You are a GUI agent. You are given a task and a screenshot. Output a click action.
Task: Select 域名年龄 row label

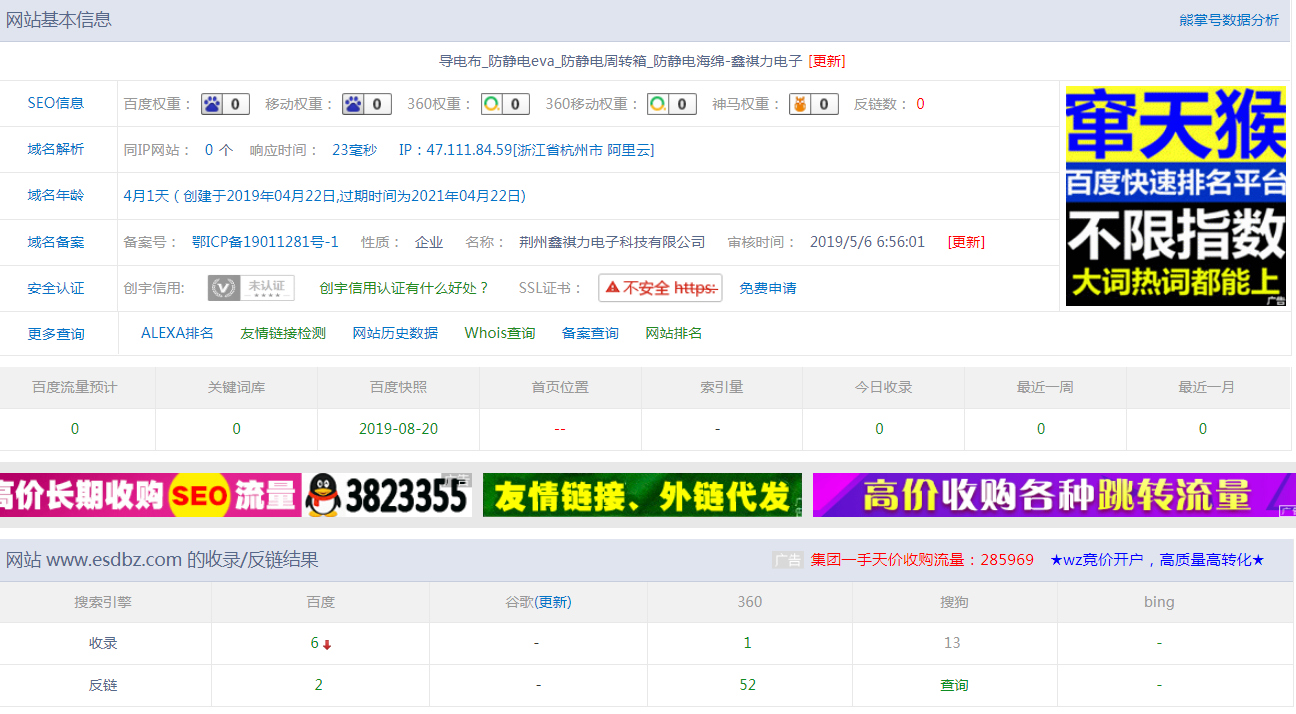pos(56,195)
